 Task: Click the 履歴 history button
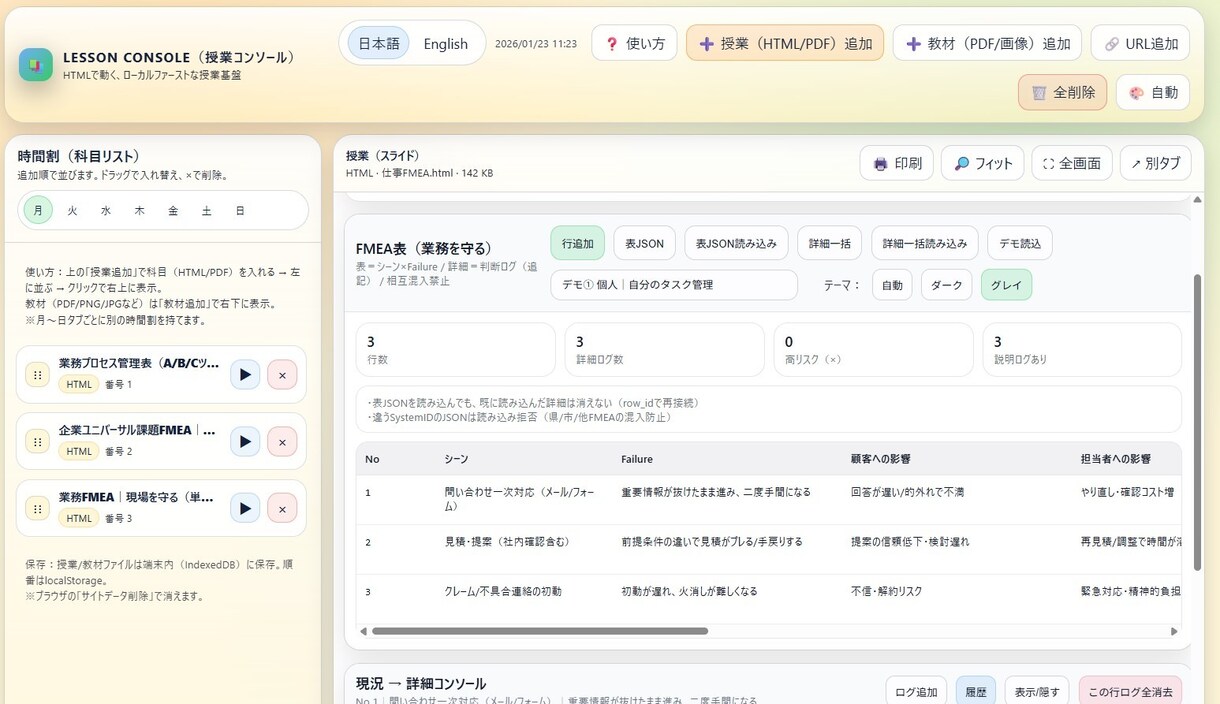(976, 692)
